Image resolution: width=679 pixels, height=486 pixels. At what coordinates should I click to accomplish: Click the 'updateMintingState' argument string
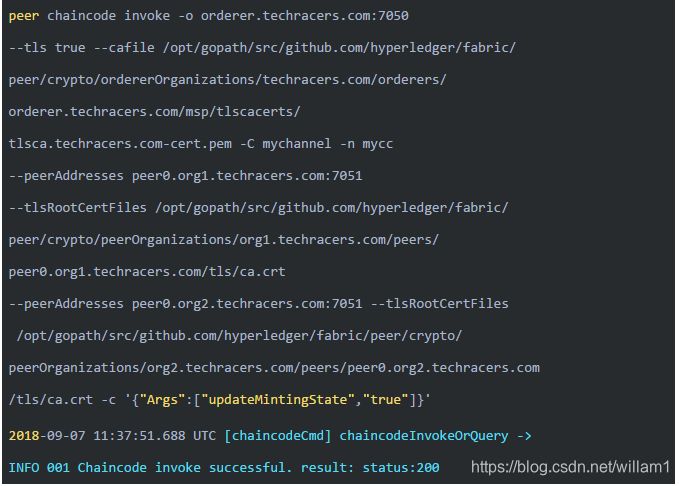click(x=278, y=399)
